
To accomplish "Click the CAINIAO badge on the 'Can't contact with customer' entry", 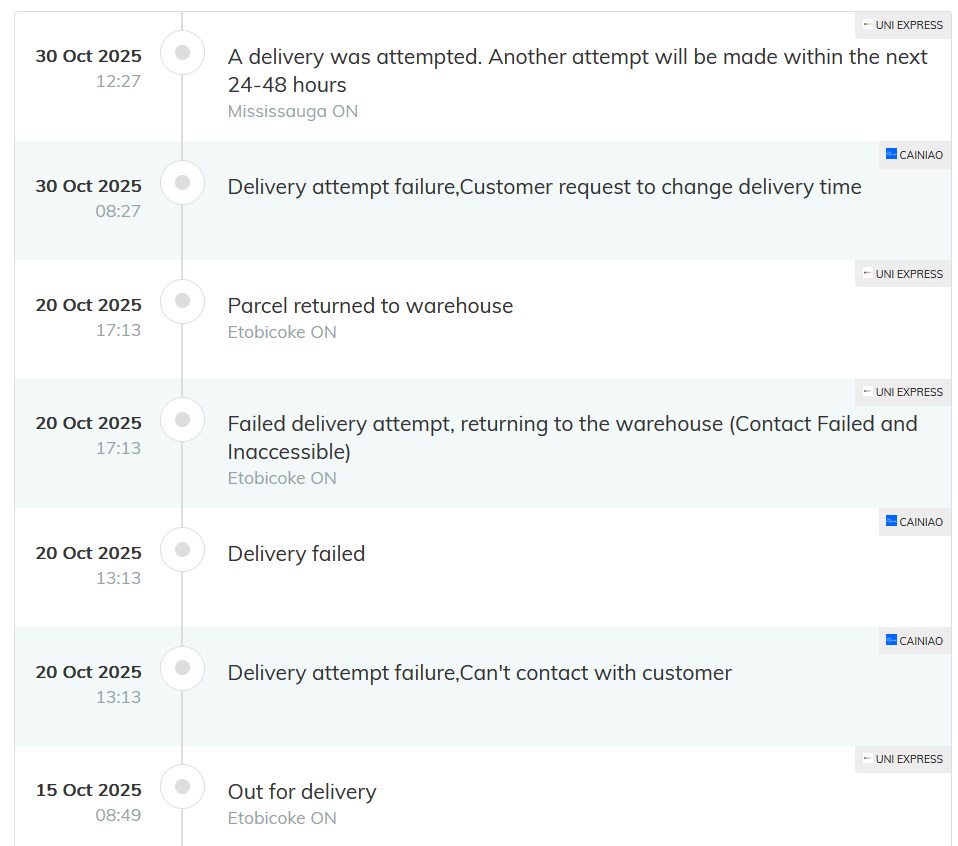I will coord(914,641).
